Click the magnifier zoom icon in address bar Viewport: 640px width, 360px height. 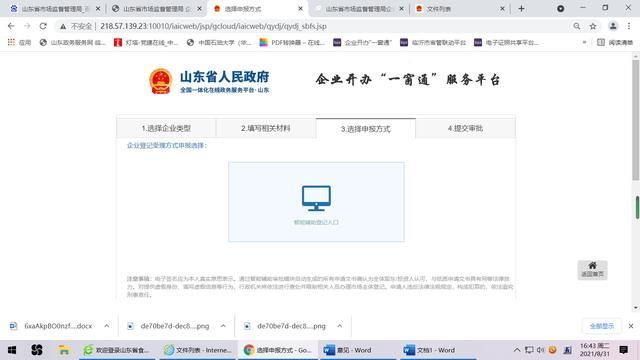pyautogui.click(x=577, y=26)
